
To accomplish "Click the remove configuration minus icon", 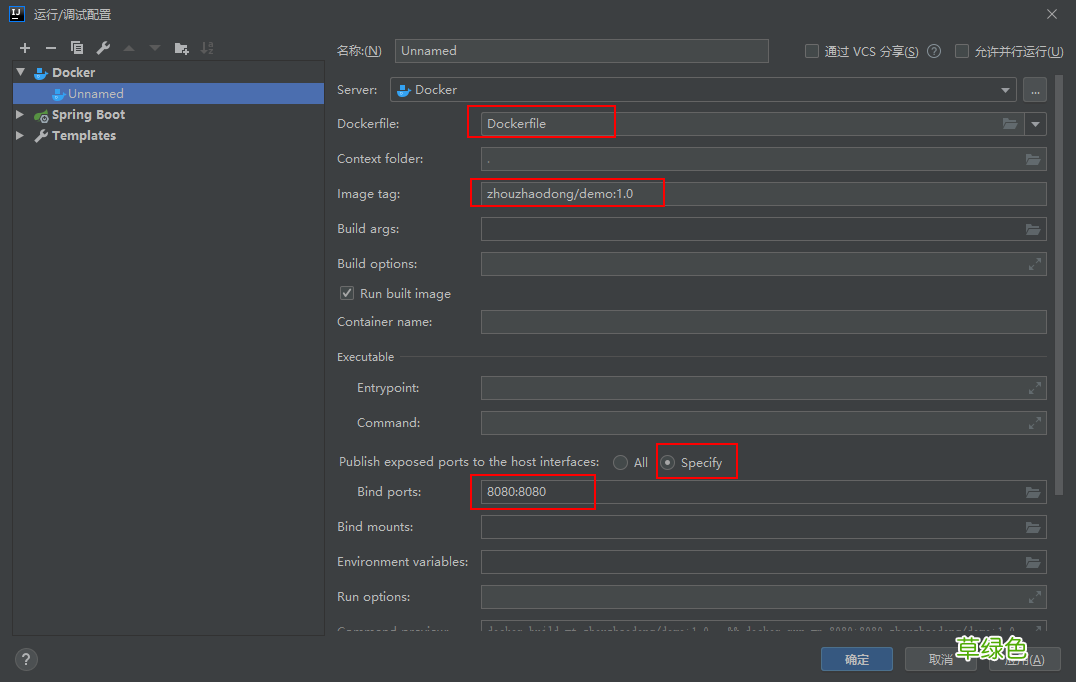I will click(x=51, y=48).
